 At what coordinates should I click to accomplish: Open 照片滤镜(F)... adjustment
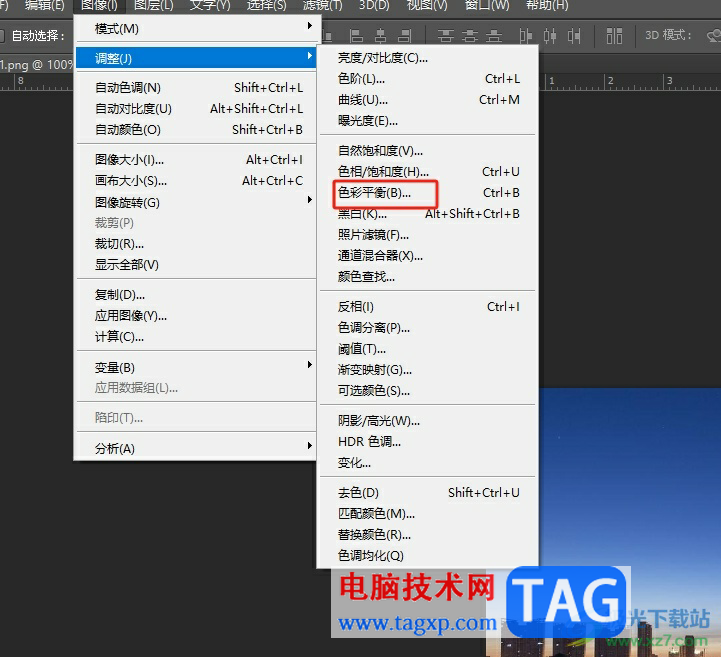pos(428,235)
